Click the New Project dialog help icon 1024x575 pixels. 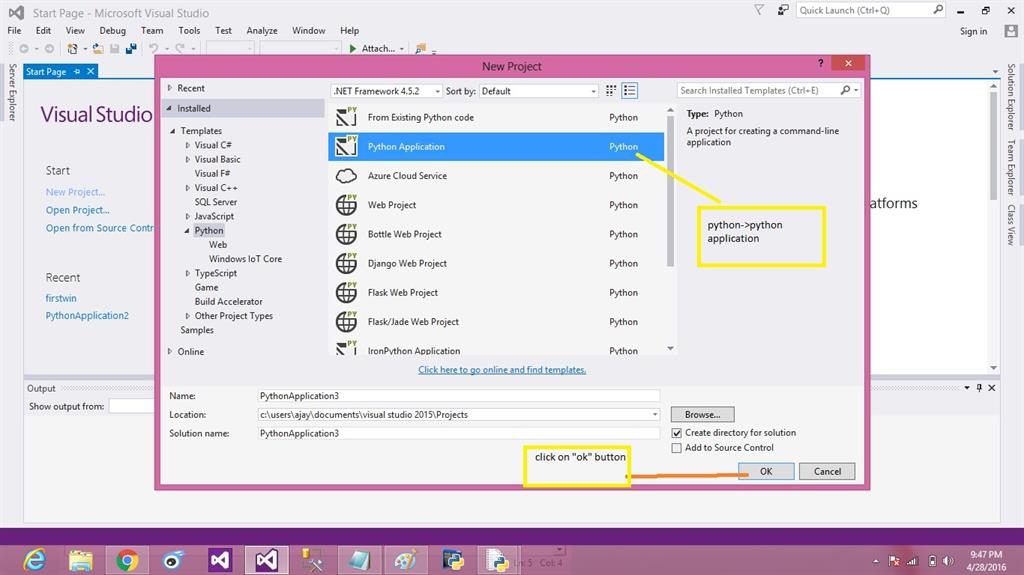[820, 63]
